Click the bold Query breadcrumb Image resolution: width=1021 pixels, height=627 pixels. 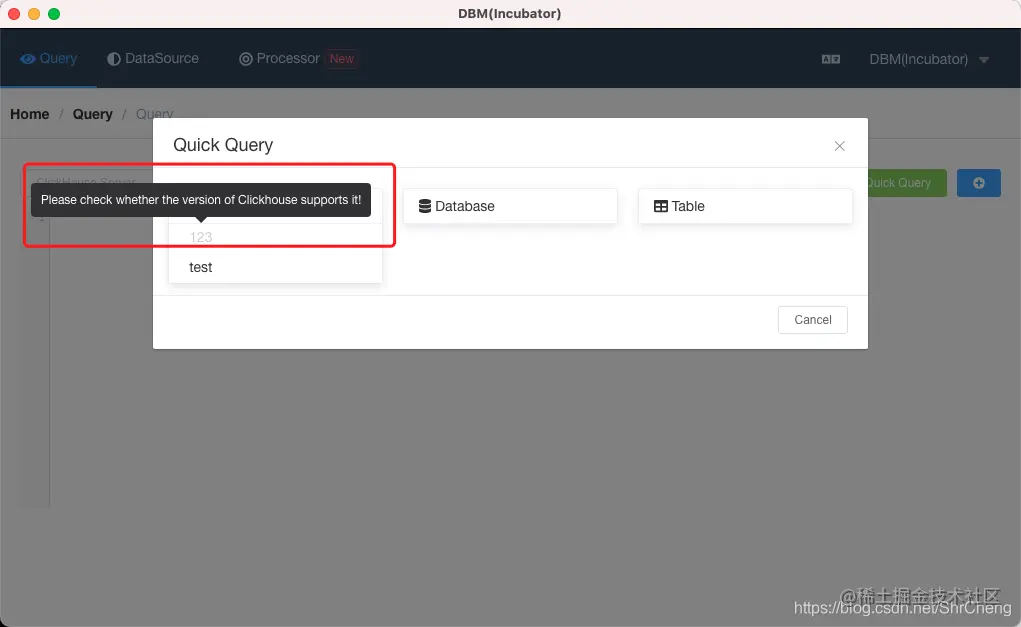click(92, 114)
